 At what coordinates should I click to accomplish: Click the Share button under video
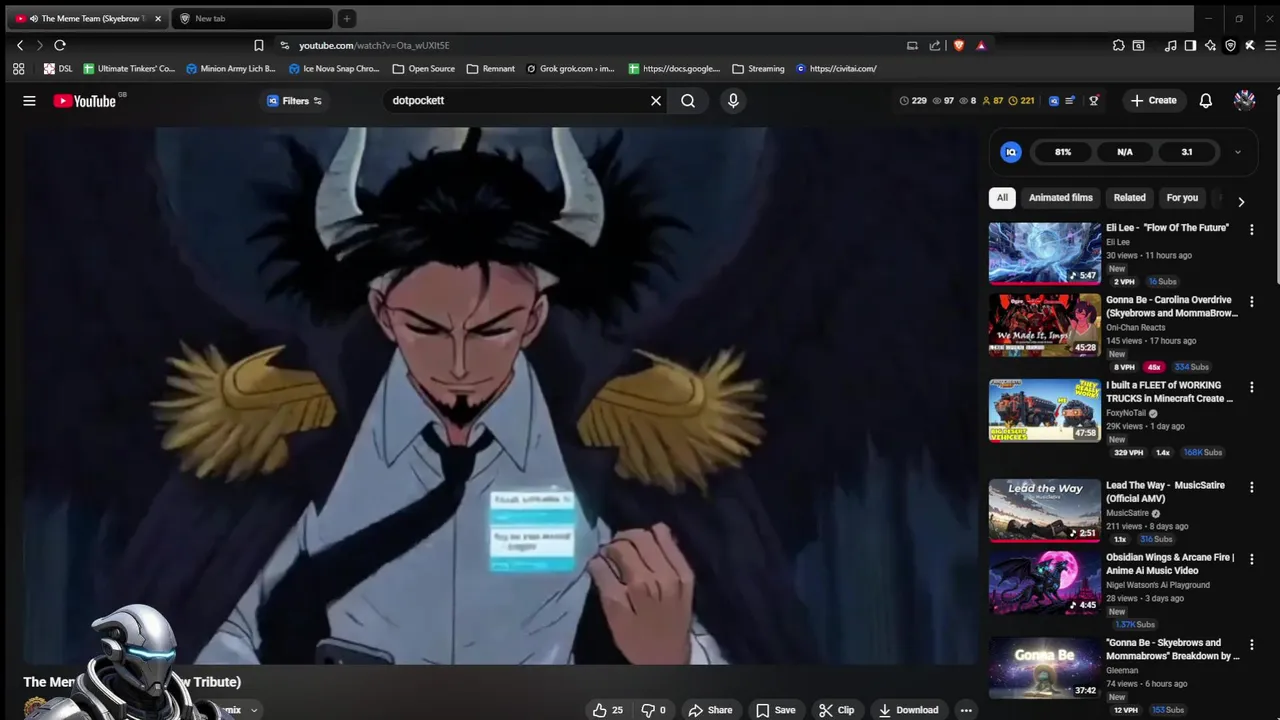click(710, 710)
